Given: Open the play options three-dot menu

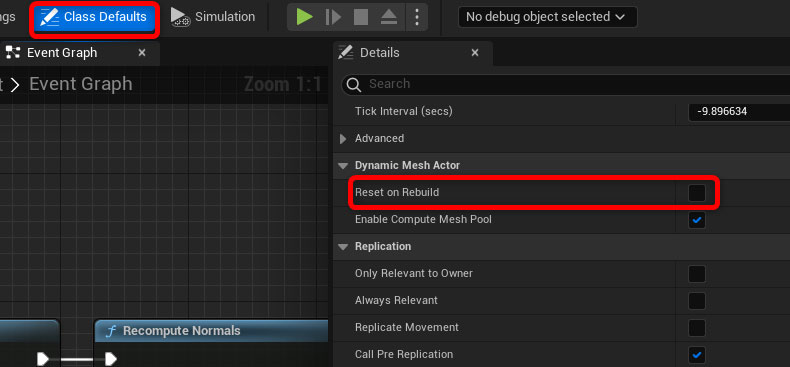Looking at the screenshot, I should pyautogui.click(x=417, y=17).
